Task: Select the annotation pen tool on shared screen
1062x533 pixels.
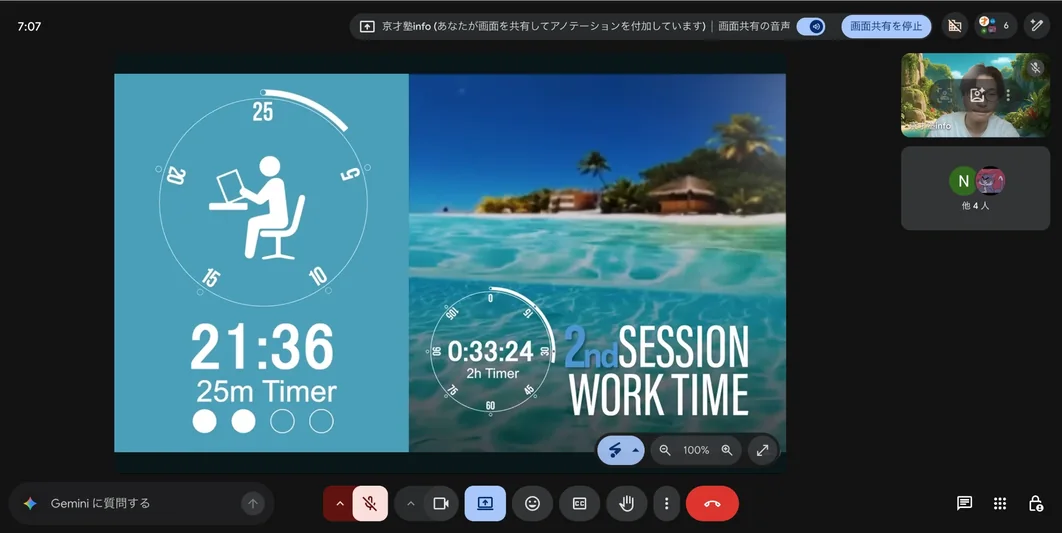Action: click(x=615, y=450)
